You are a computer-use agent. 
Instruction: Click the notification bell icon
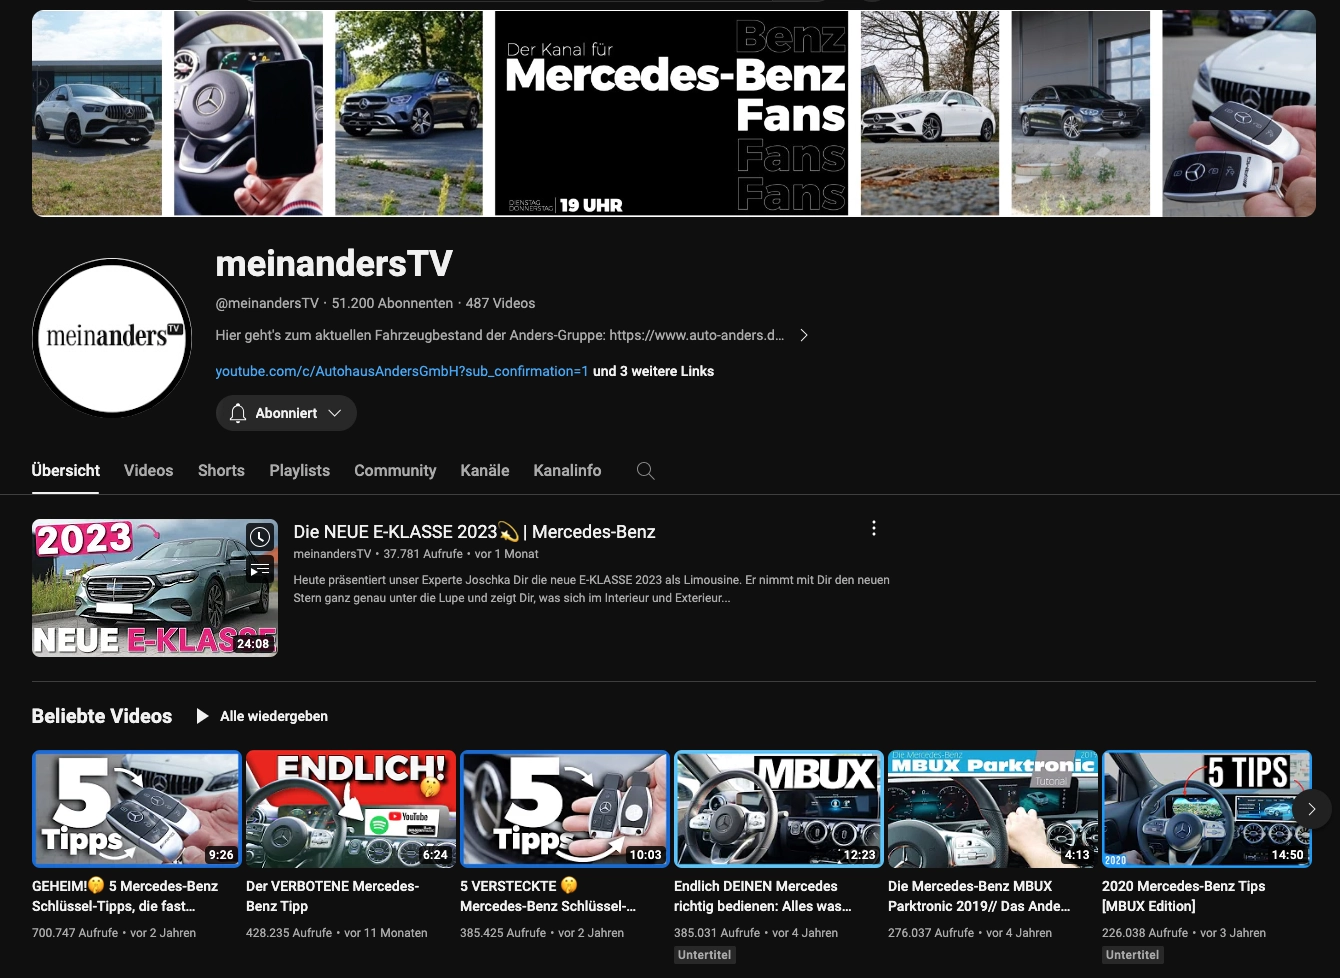238,413
